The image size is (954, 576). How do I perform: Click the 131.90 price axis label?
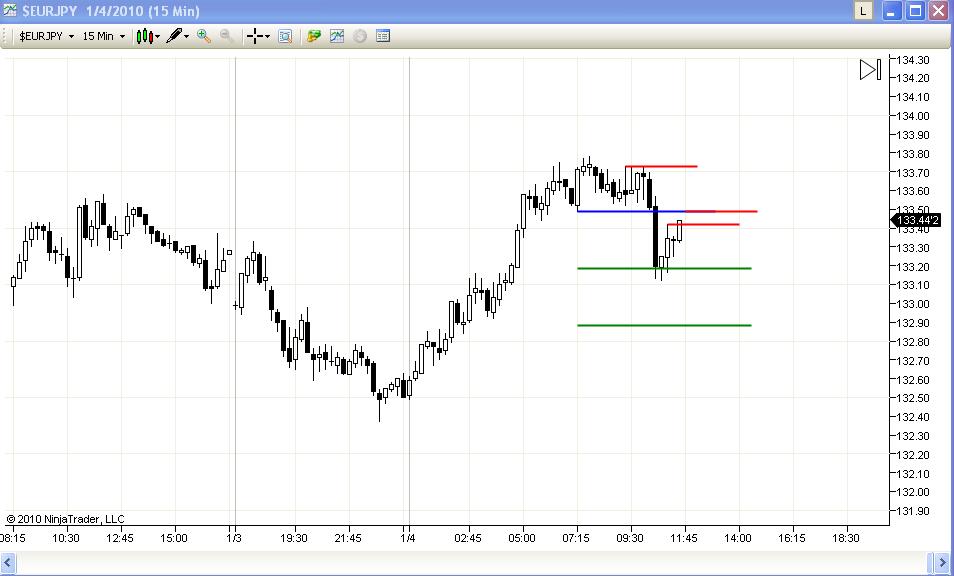[x=913, y=511]
